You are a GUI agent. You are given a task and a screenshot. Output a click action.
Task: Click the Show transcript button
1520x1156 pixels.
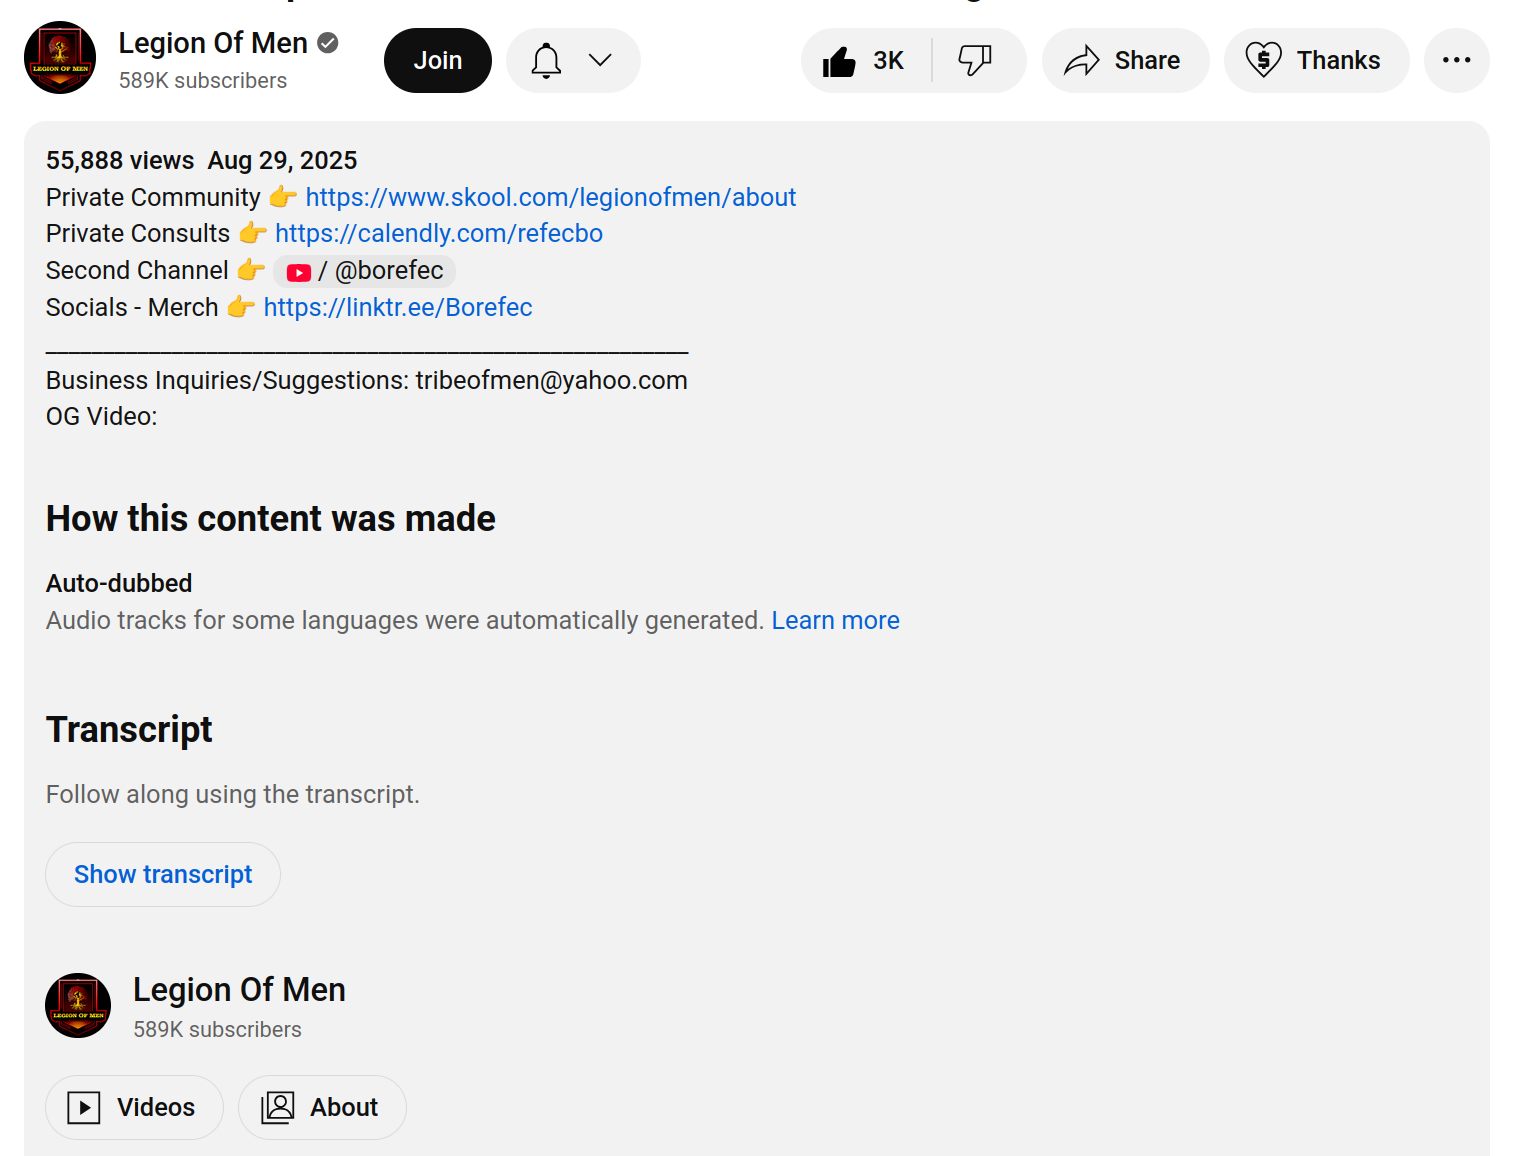coord(163,875)
